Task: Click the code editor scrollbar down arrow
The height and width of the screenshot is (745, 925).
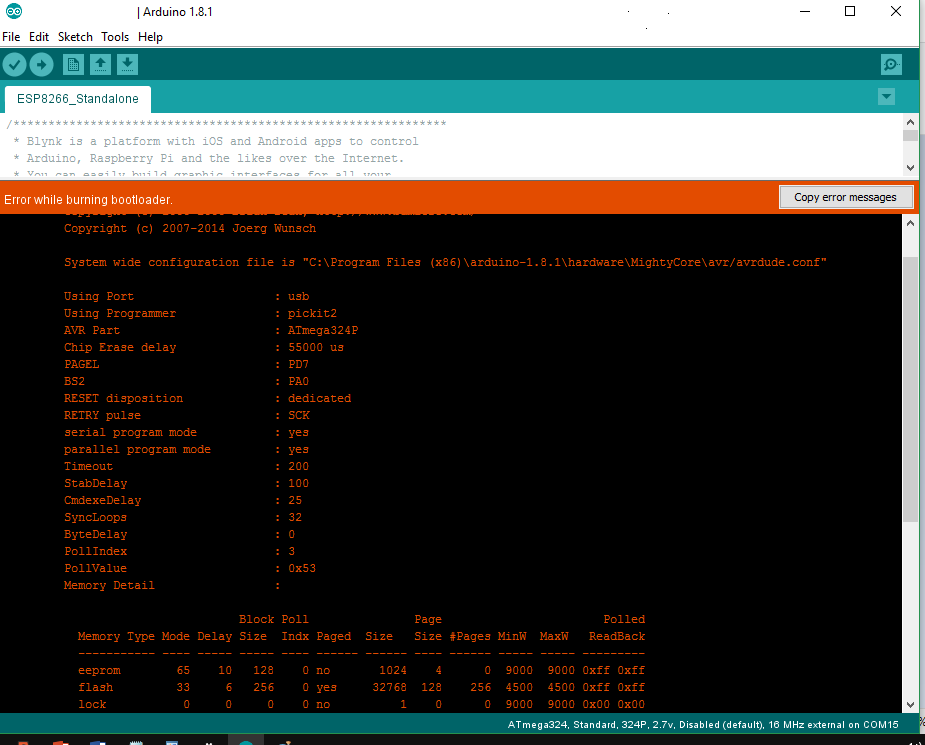Action: pyautogui.click(x=910, y=168)
